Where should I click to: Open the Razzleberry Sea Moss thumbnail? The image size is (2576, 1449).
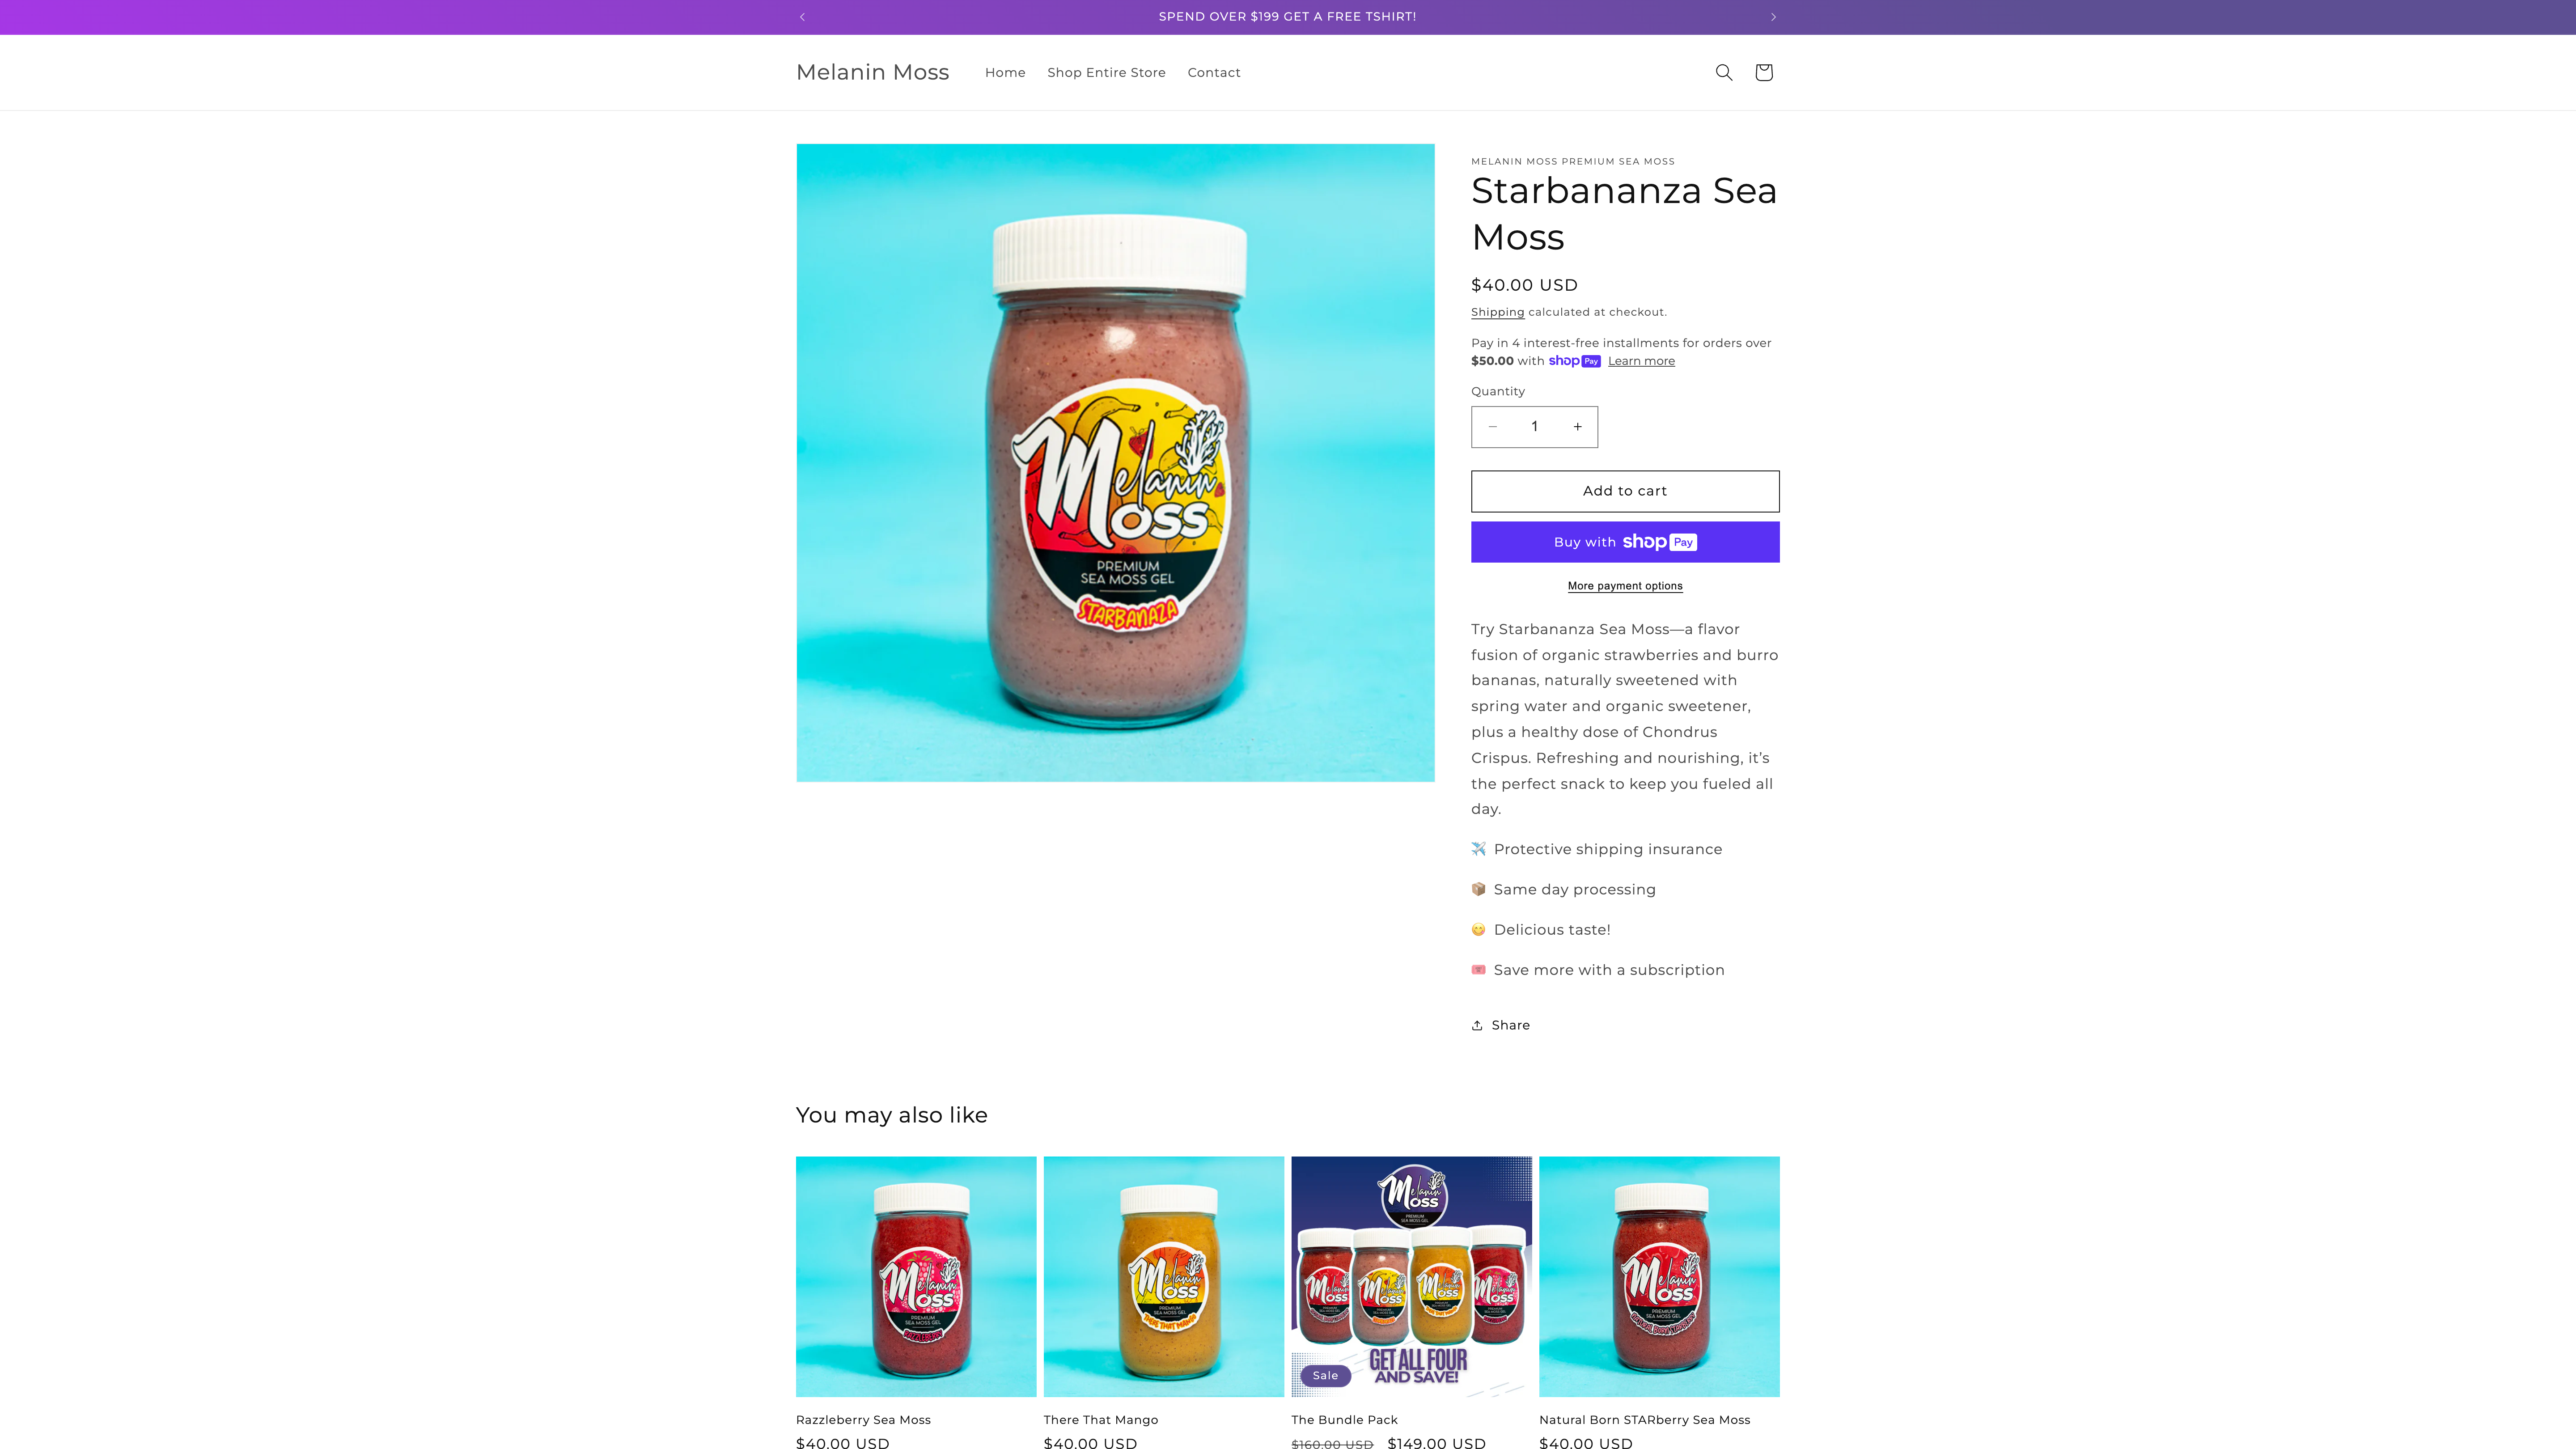point(916,1276)
